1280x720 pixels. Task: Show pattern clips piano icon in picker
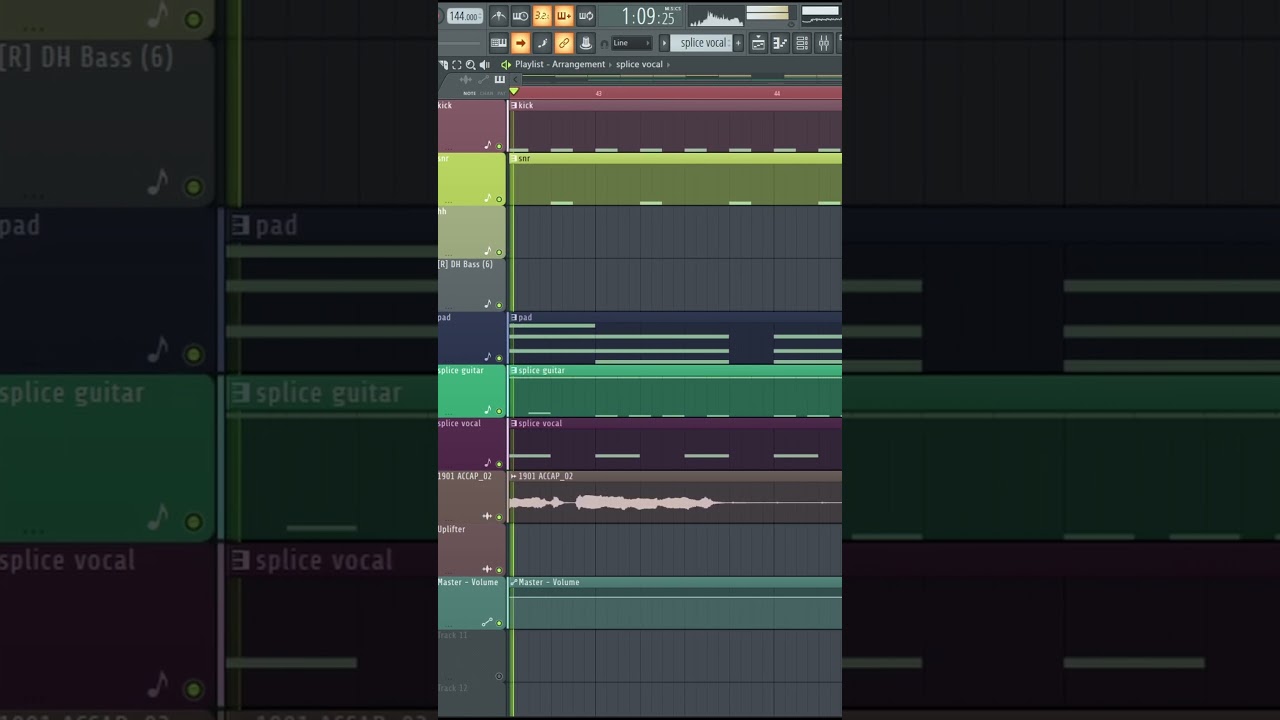(500, 80)
